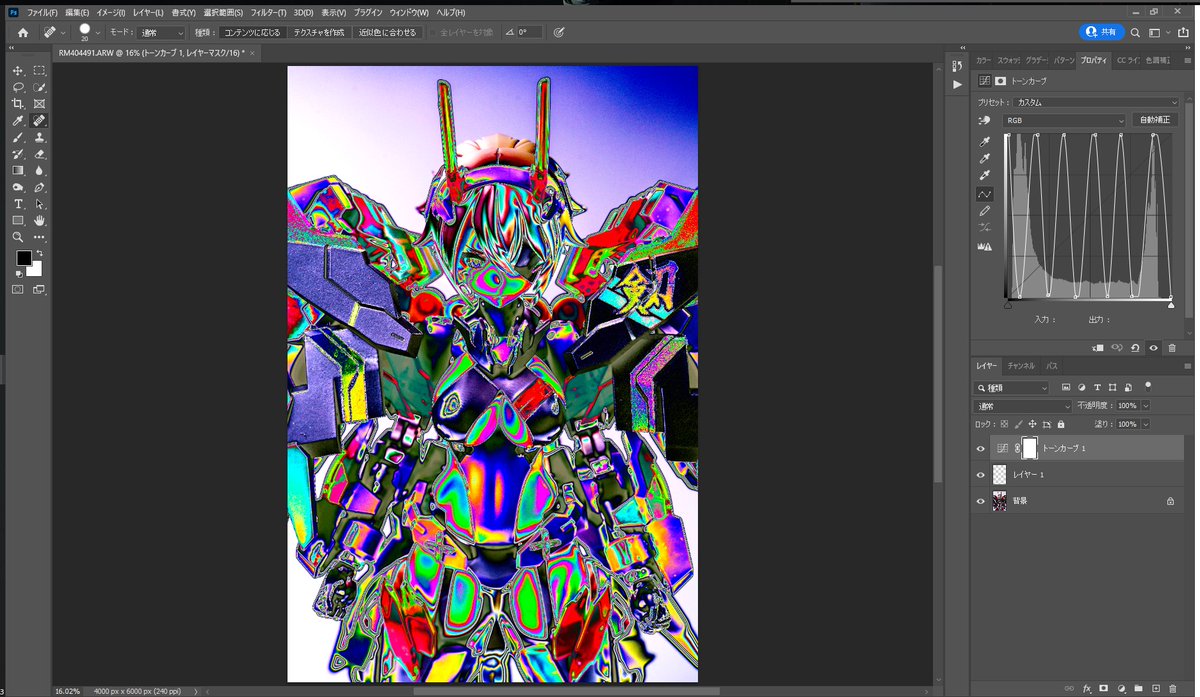Hide the レイヤー 1 layer
Screen dimensions: 1200x697
(x=981, y=475)
